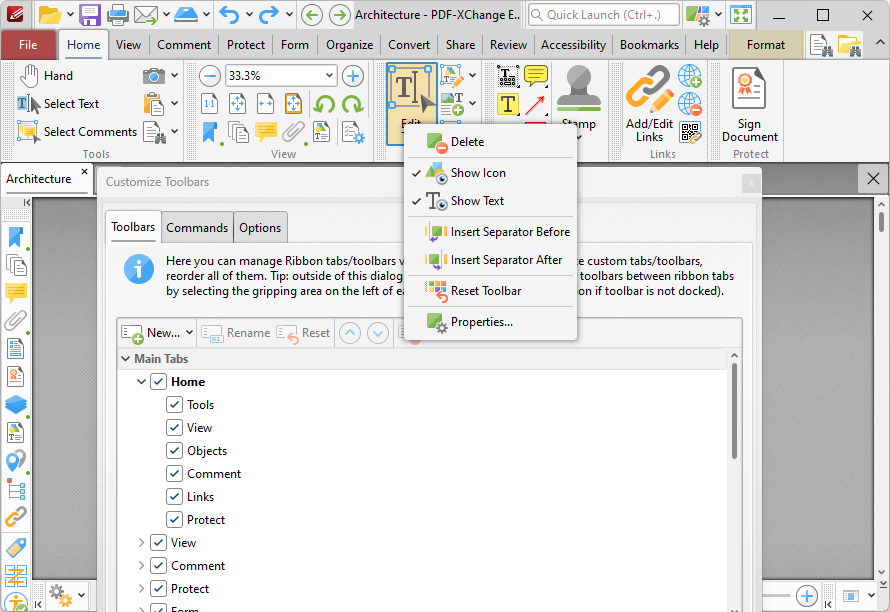Expand the View tab tree node

click(141, 543)
